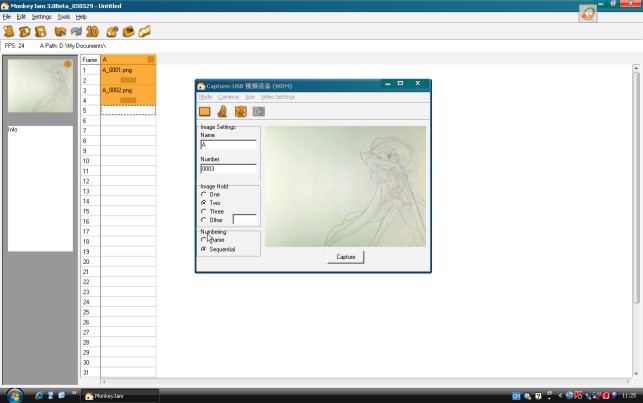
Task: Click the headphone icon at top right
Action: (x=588, y=14)
